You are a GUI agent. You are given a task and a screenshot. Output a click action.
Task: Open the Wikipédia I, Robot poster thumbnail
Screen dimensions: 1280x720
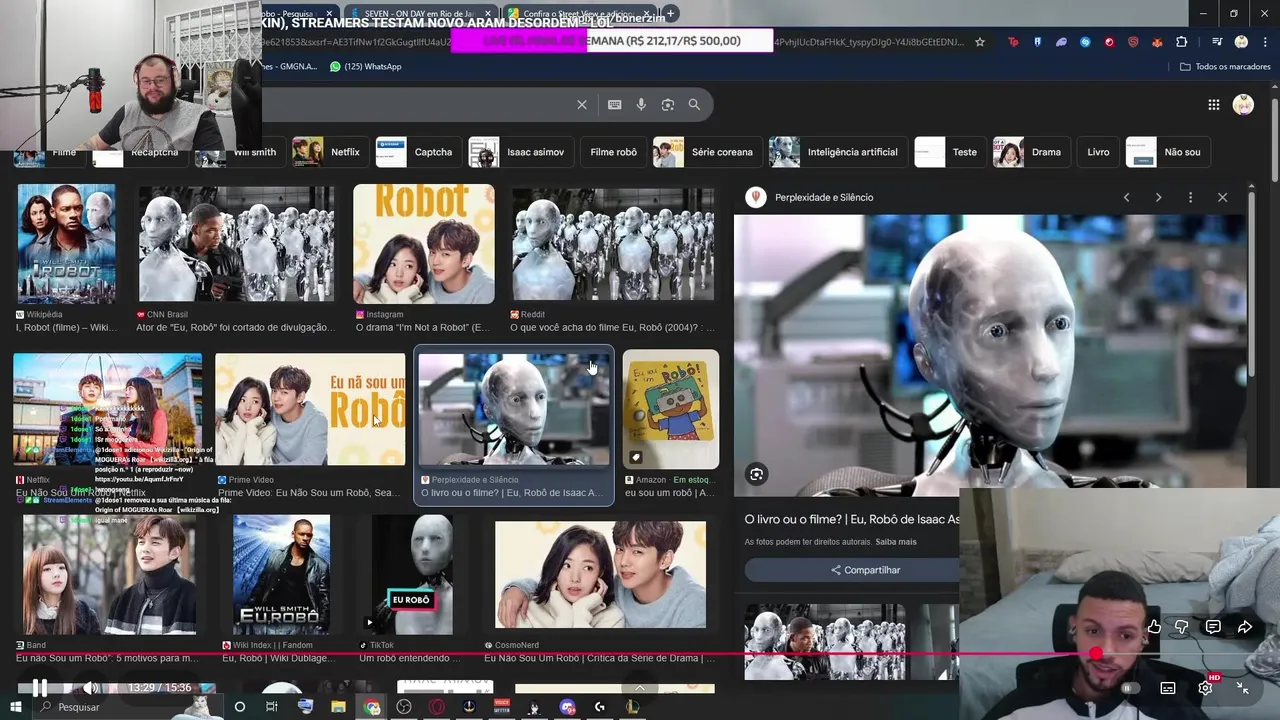pyautogui.click(x=66, y=244)
